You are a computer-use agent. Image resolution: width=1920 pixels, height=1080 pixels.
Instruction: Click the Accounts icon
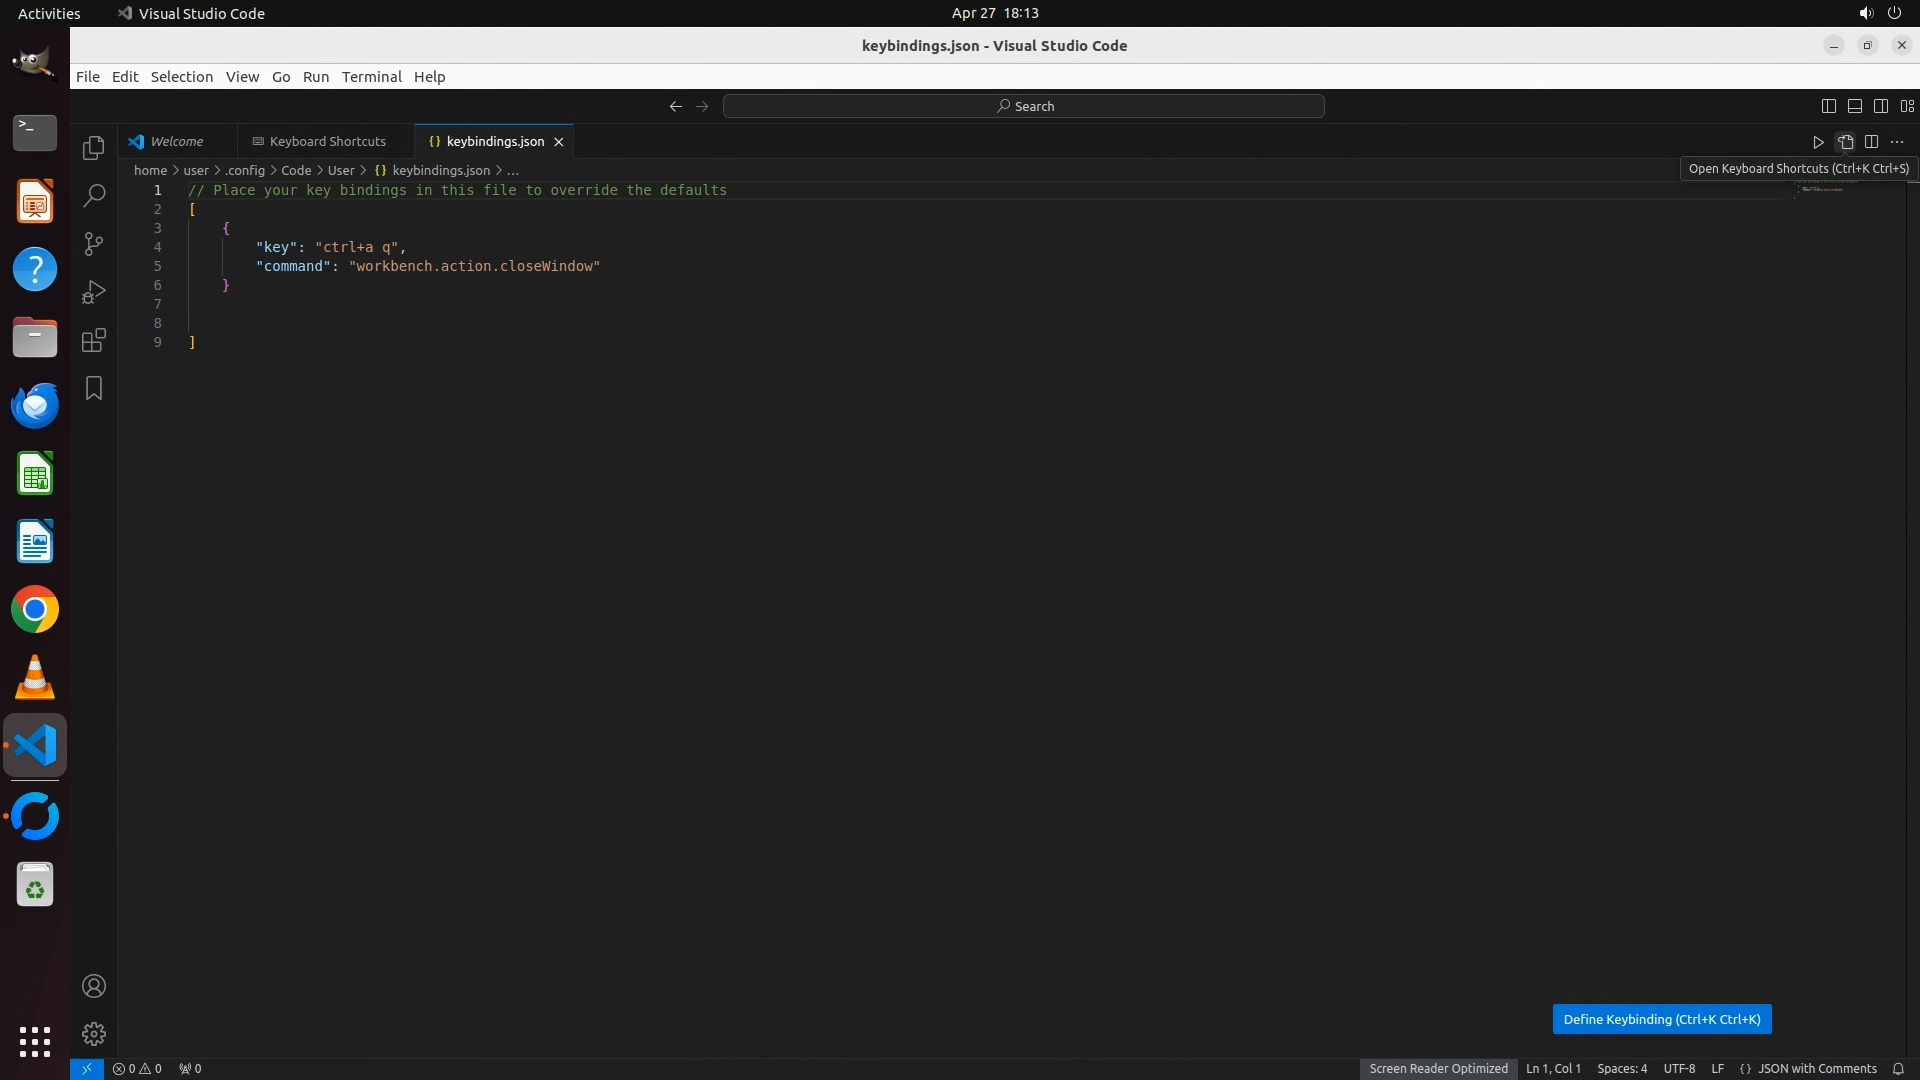(94, 986)
